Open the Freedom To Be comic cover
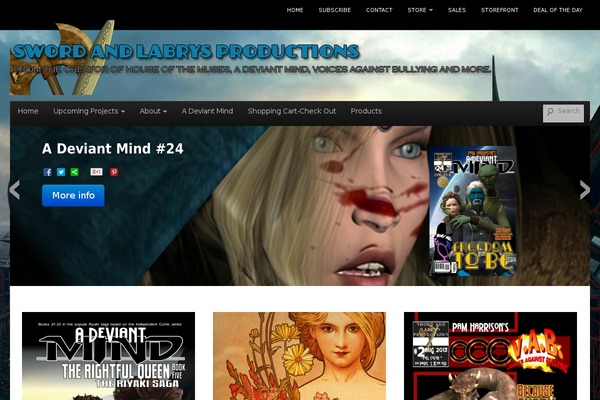 tap(473, 211)
